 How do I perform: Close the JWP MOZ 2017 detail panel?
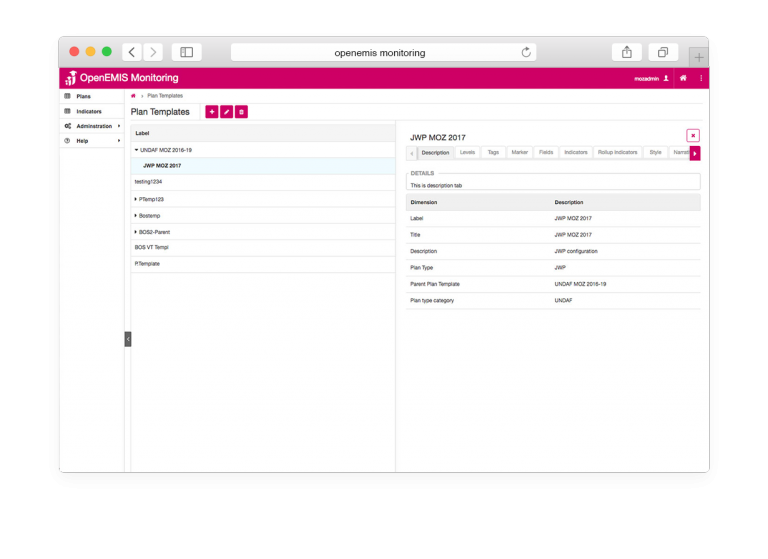point(693,135)
